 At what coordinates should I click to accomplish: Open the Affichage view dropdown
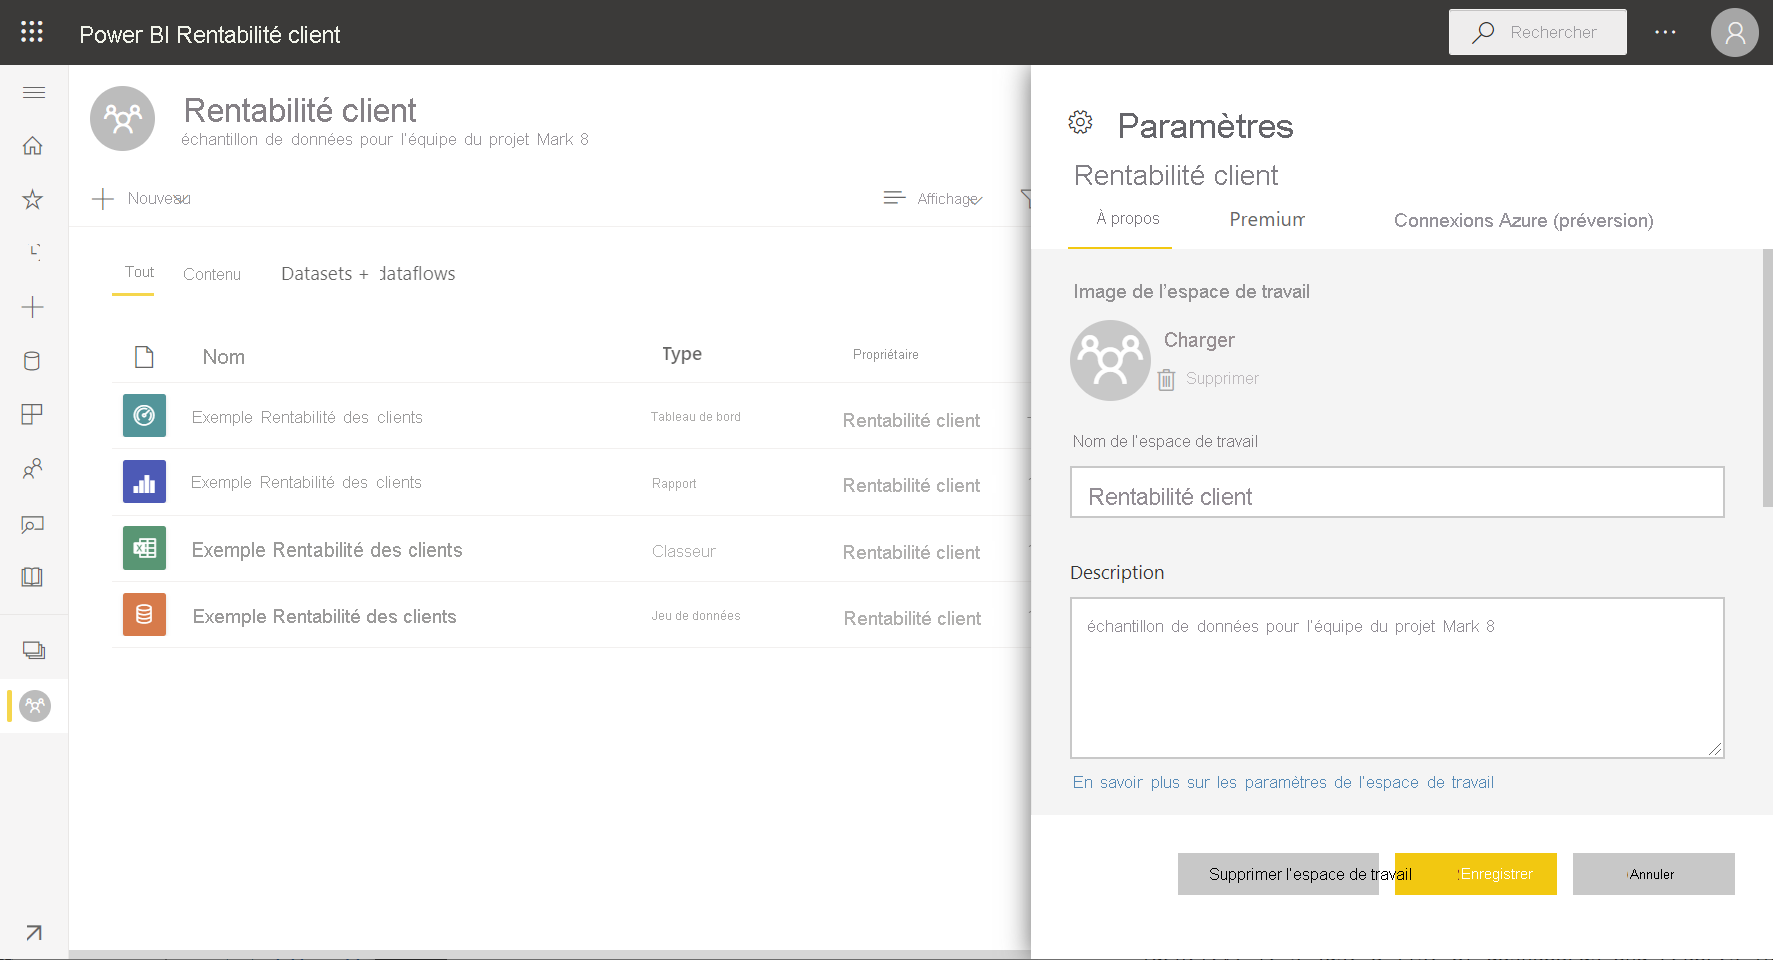[933, 199]
